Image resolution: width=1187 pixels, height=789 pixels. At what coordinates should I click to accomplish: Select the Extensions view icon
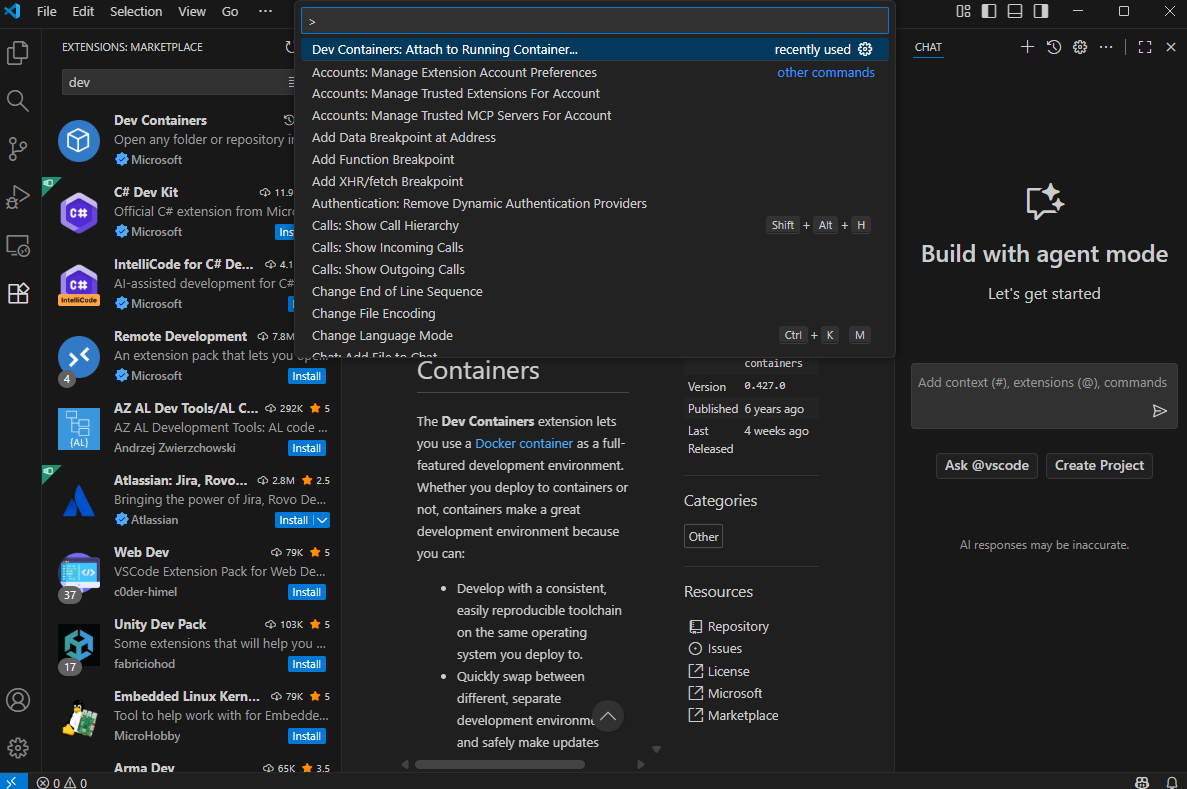[x=17, y=293]
